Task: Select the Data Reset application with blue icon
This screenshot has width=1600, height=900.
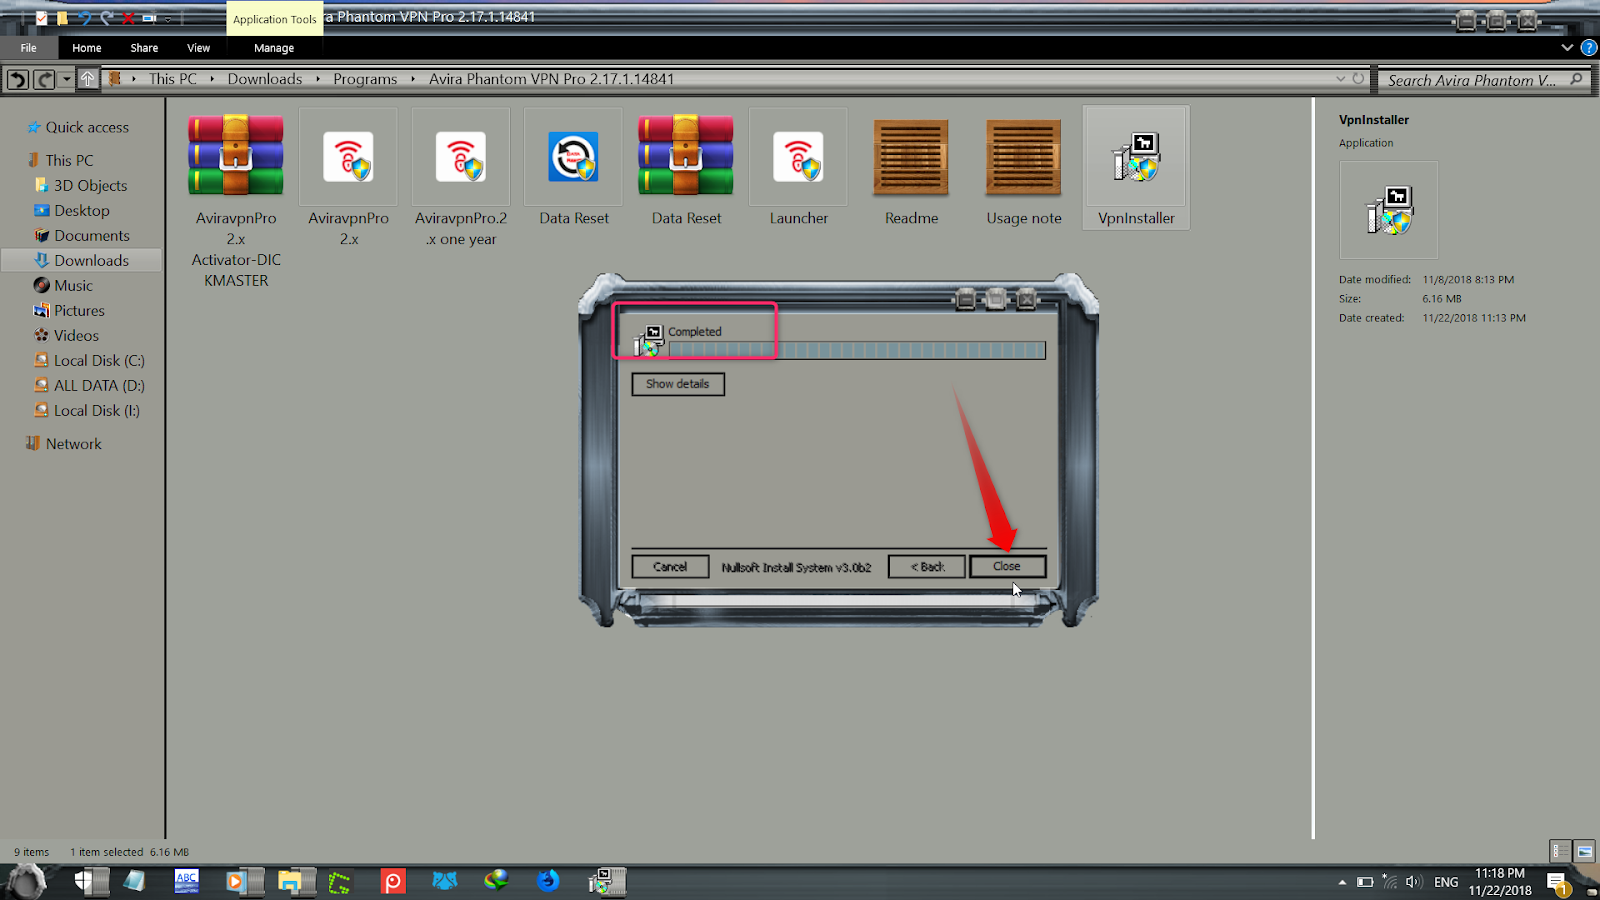Action: [x=574, y=170]
